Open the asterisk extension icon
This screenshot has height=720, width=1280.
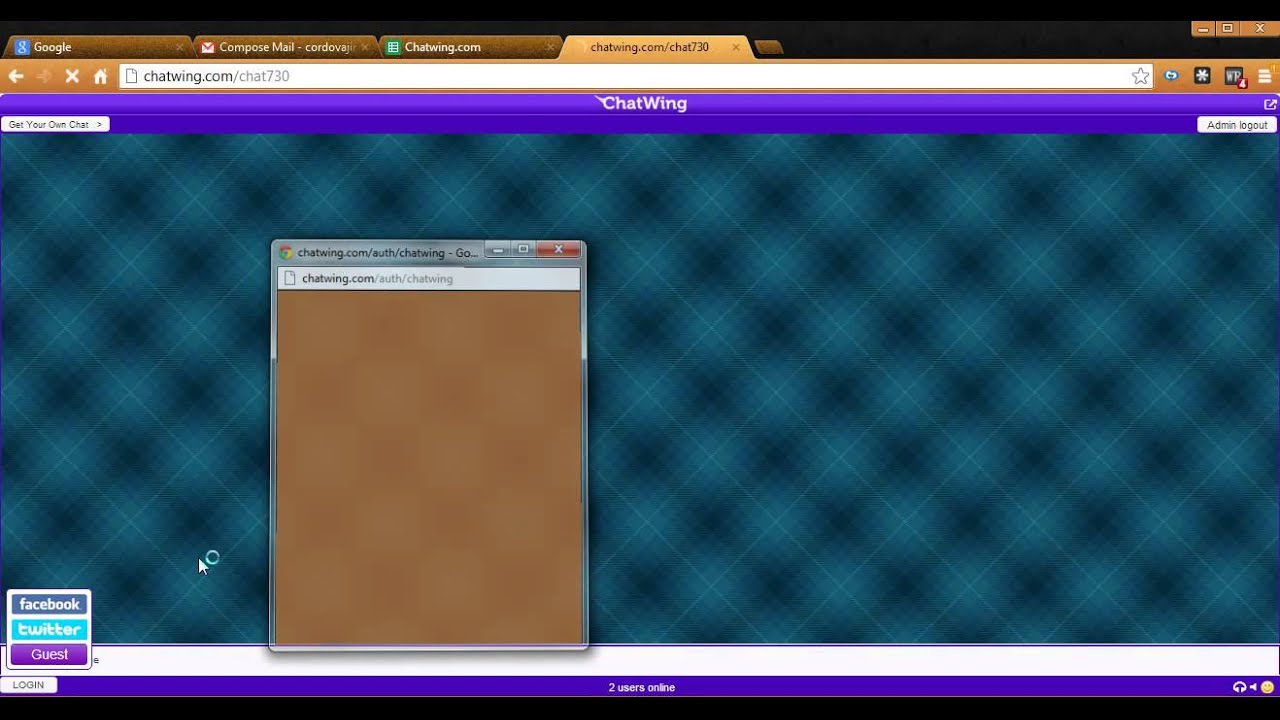click(1202, 76)
